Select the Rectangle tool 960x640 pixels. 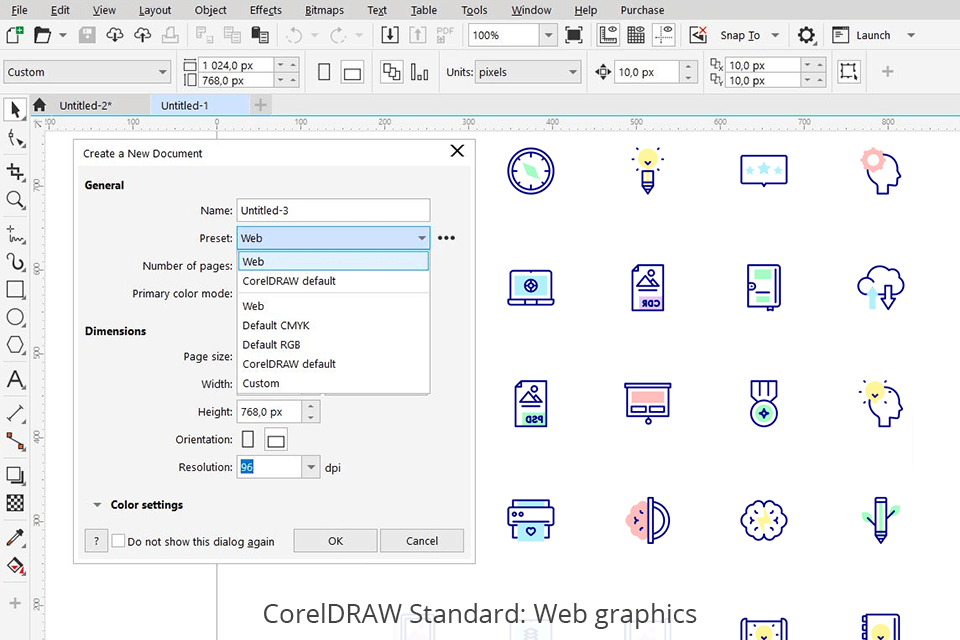[x=15, y=289]
